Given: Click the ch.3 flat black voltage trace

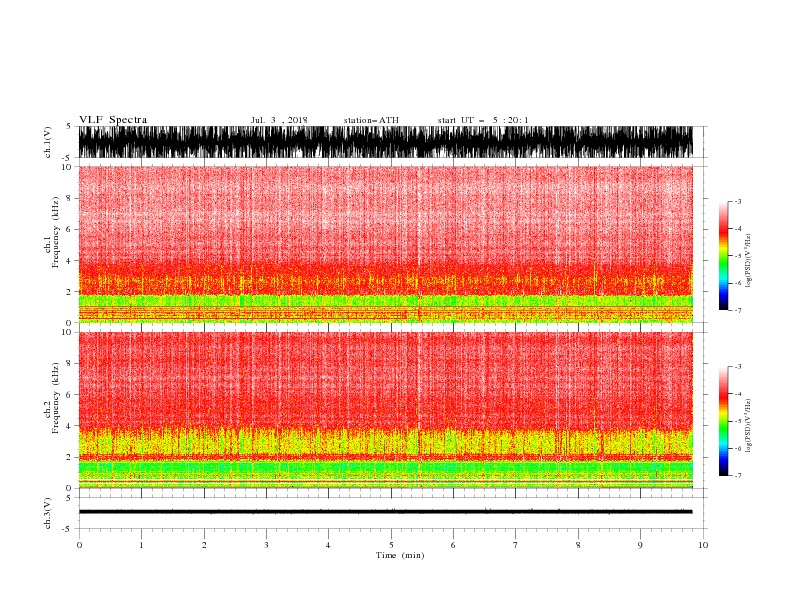Looking at the screenshot, I should pyautogui.click(x=385, y=512).
